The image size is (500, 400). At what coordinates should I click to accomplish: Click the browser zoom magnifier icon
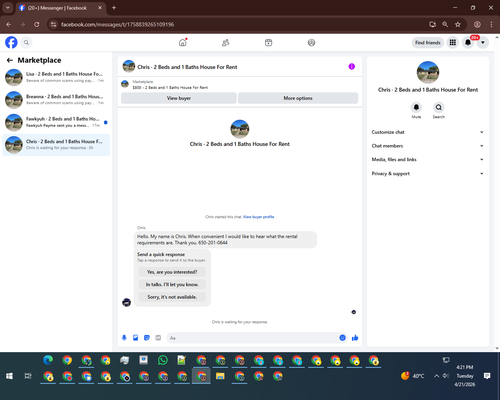click(445, 24)
